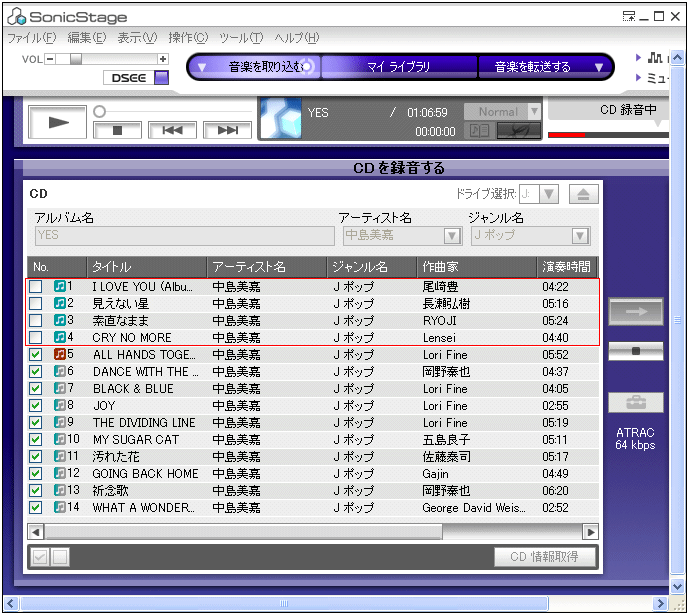Check the checkbox for track 1 I LOVE YOU
Screen dimensions: 689x615
pos(36,286)
